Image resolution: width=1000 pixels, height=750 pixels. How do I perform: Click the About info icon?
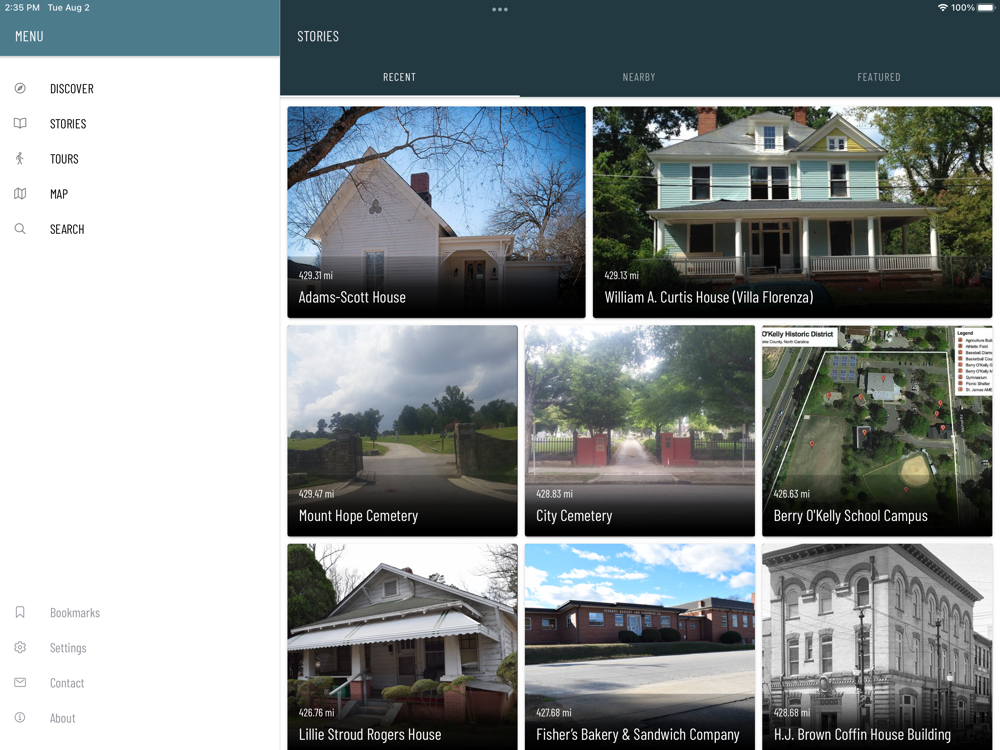click(x=20, y=718)
